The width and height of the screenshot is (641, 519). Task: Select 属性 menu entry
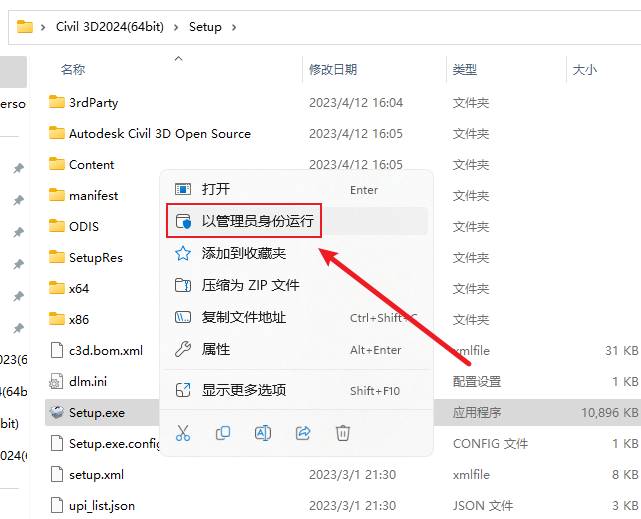[297, 349]
